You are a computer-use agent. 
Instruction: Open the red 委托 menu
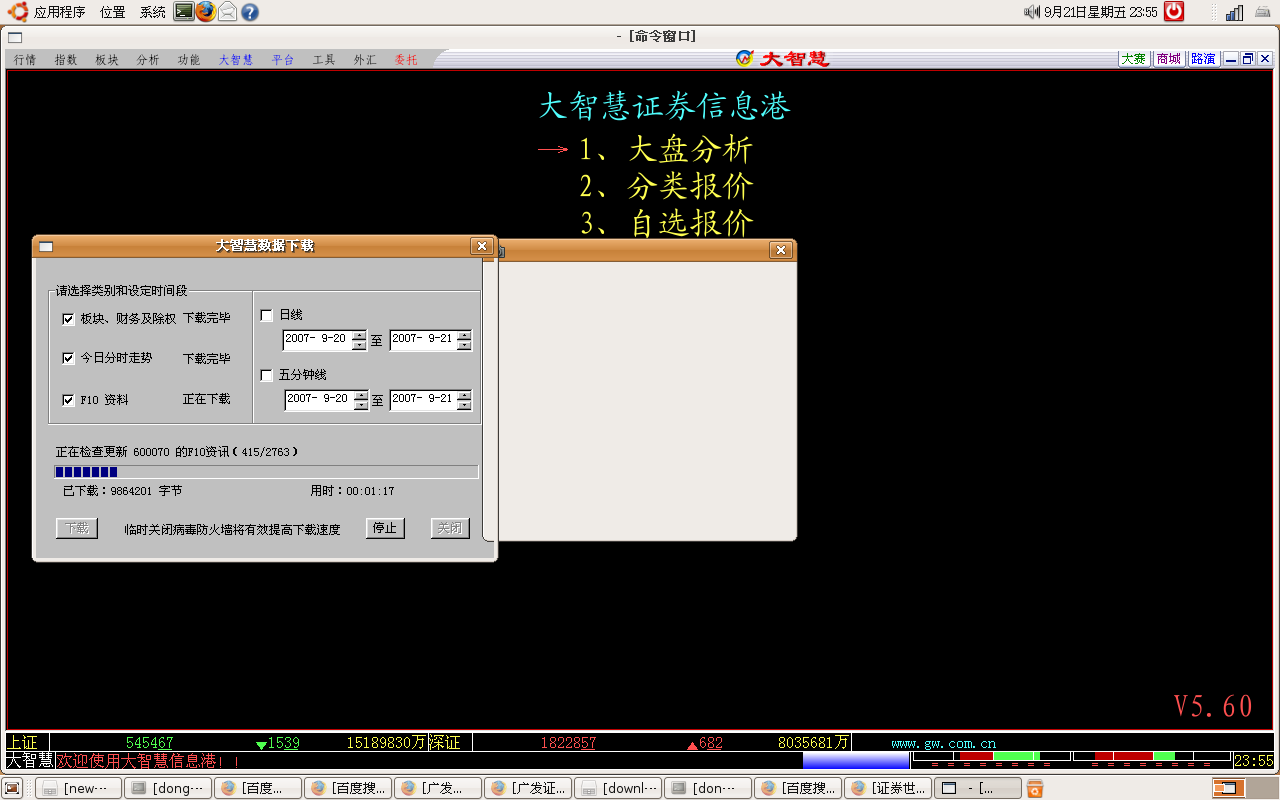(406, 60)
